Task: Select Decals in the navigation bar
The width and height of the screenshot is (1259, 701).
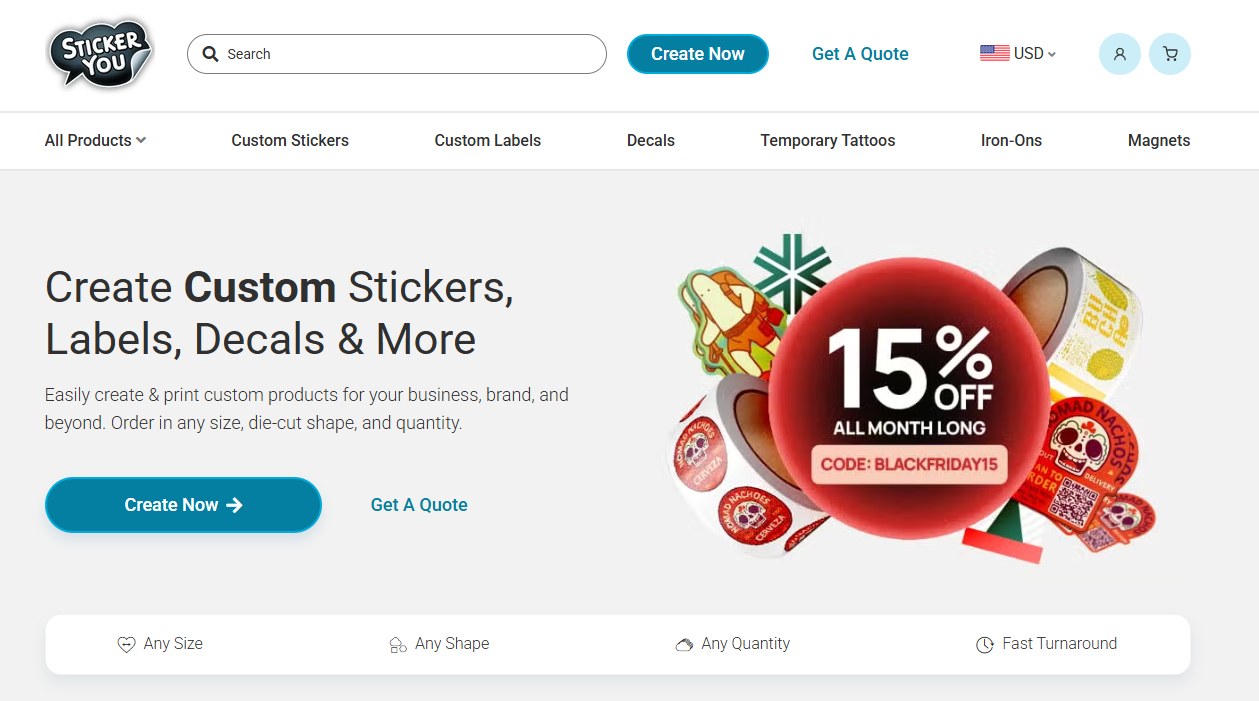Action: (651, 141)
